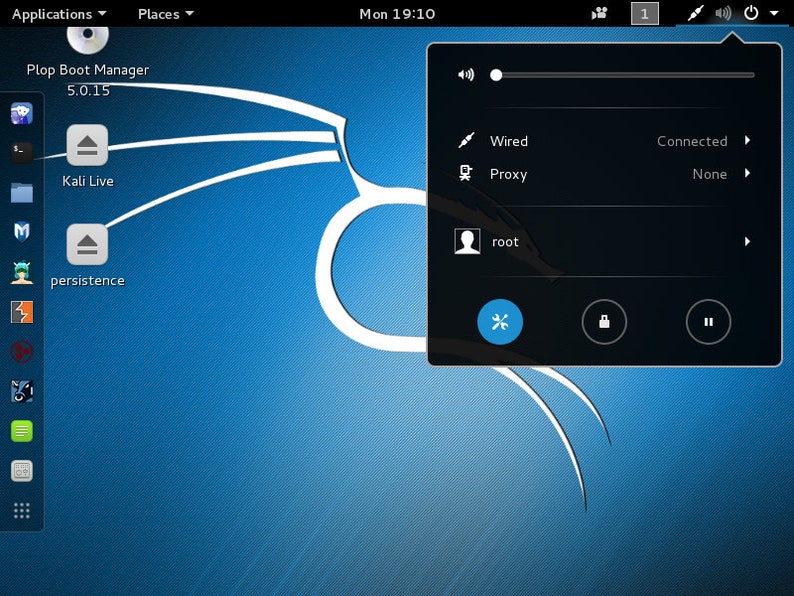The width and height of the screenshot is (794, 596).
Task: Click the screen recorder camera icon in top bar
Action: (600, 13)
